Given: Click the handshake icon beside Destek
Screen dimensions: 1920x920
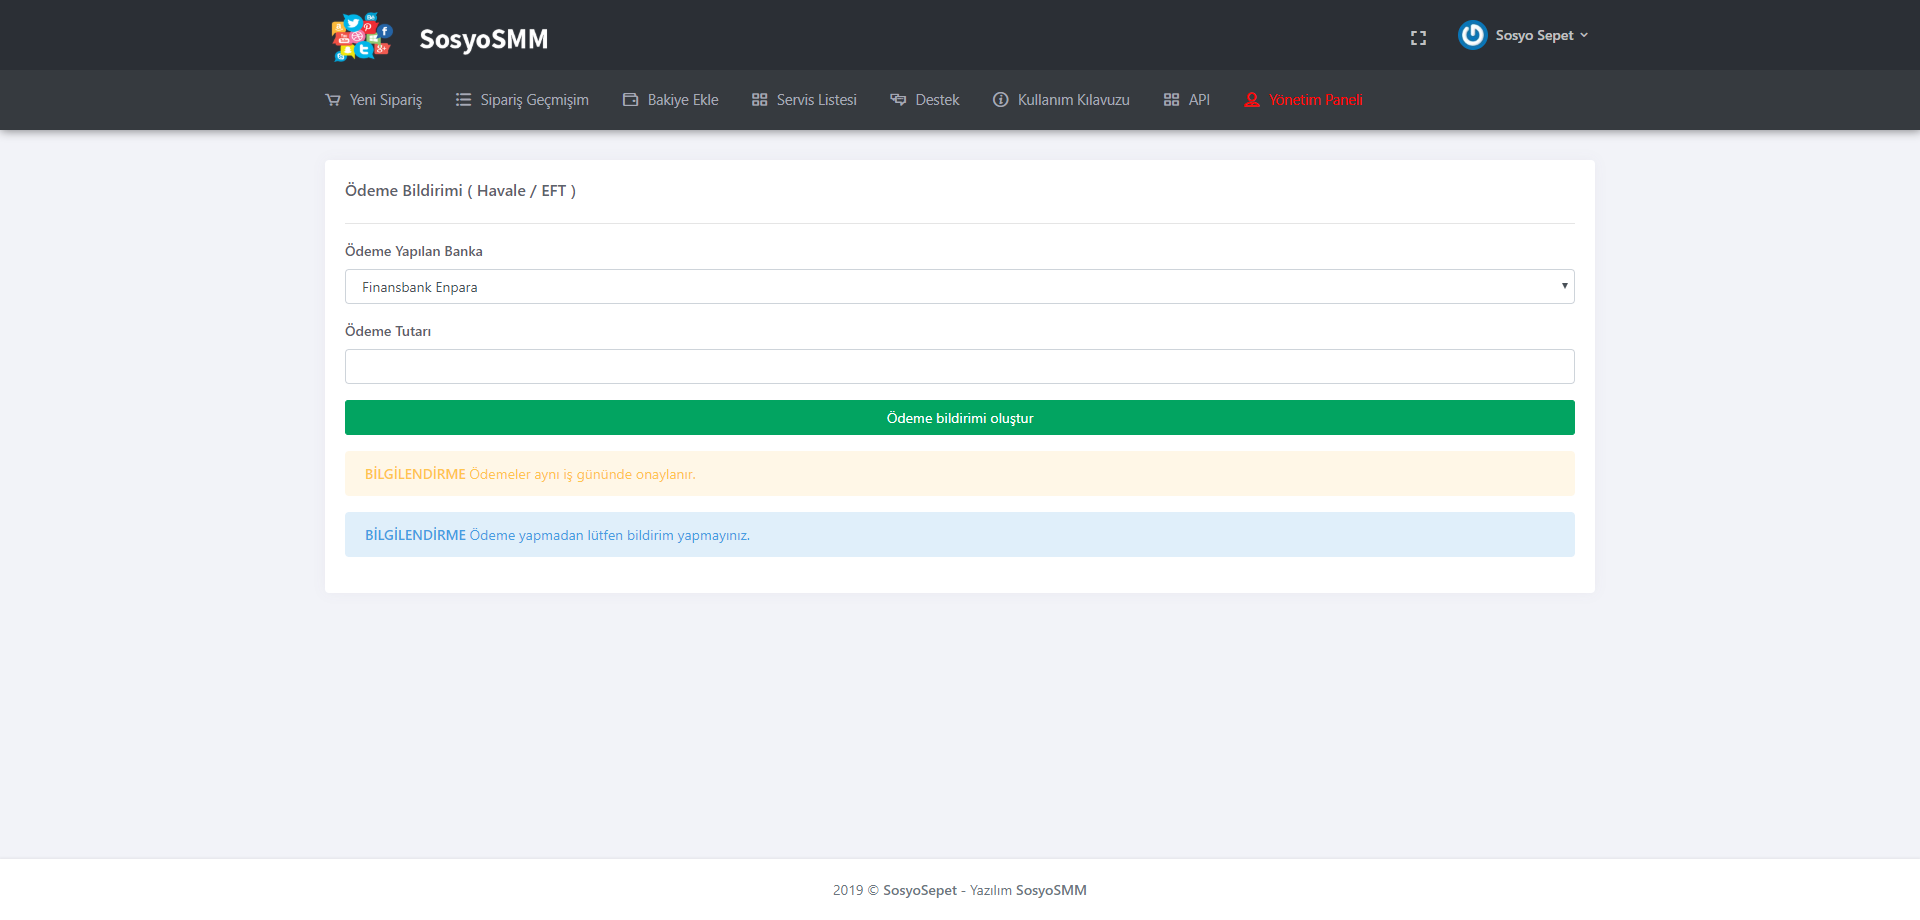Looking at the screenshot, I should (898, 100).
